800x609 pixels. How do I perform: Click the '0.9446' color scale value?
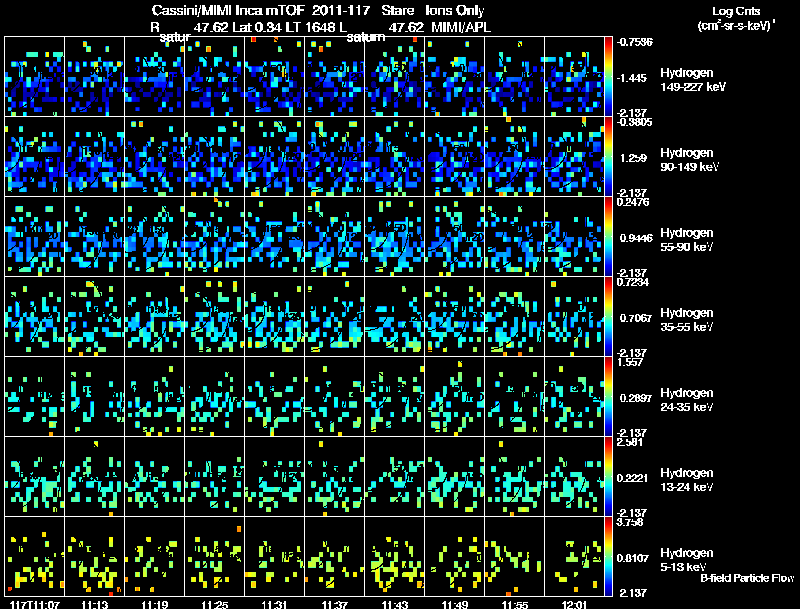[x=636, y=238]
